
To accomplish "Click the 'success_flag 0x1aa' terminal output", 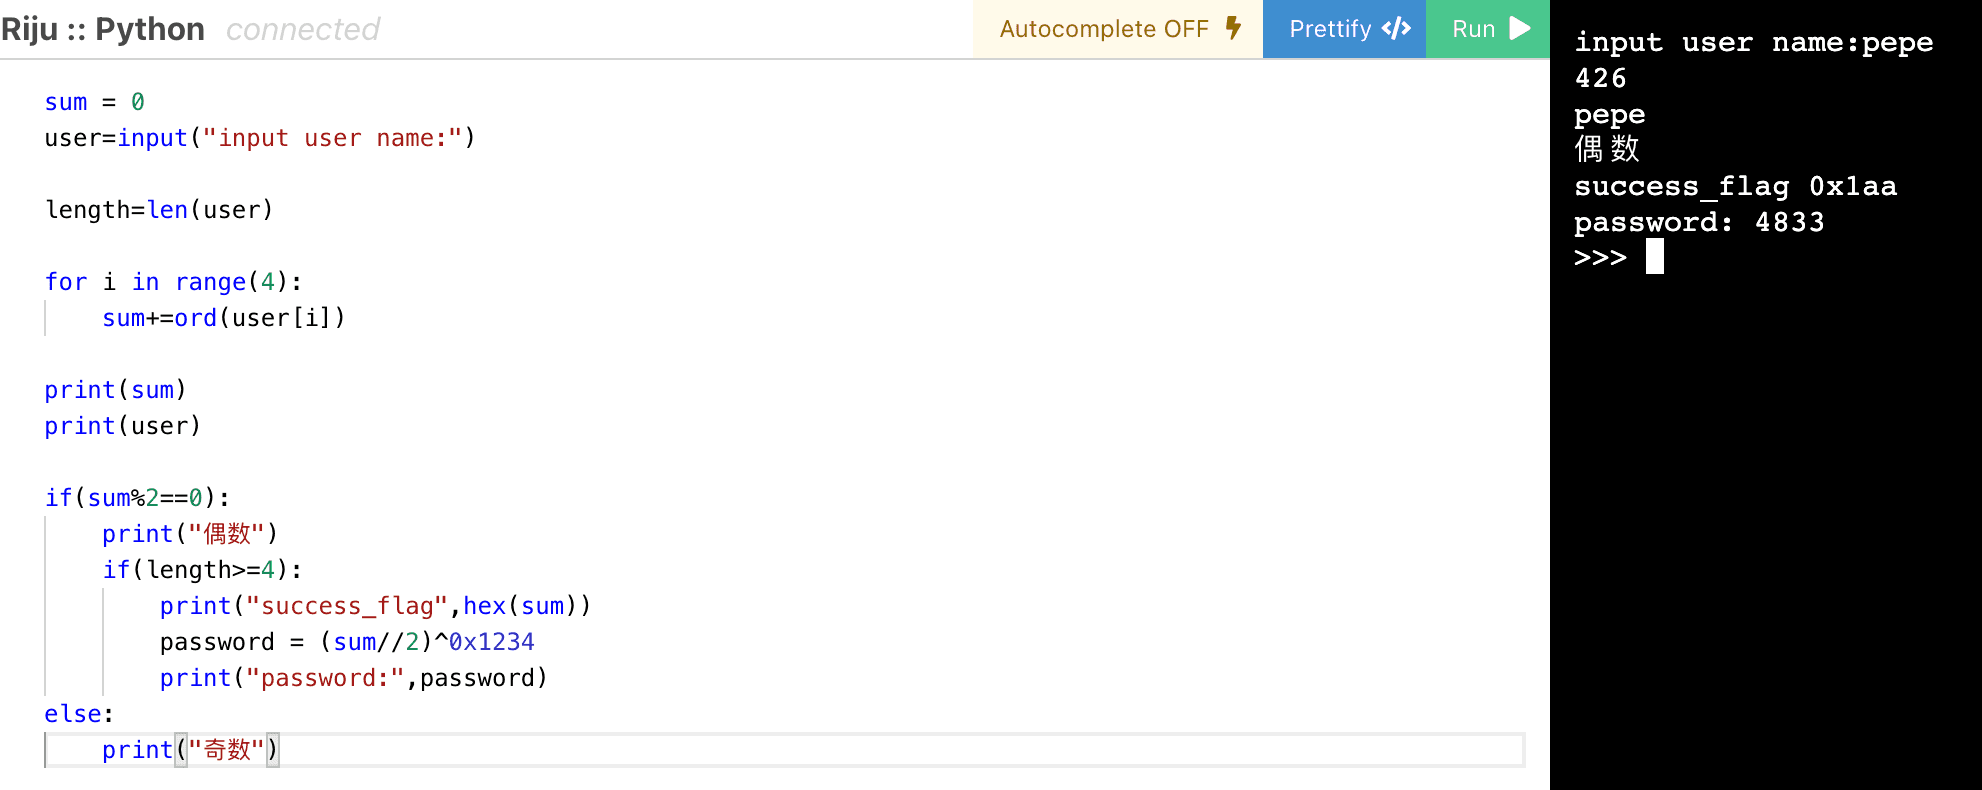I will point(1735,187).
